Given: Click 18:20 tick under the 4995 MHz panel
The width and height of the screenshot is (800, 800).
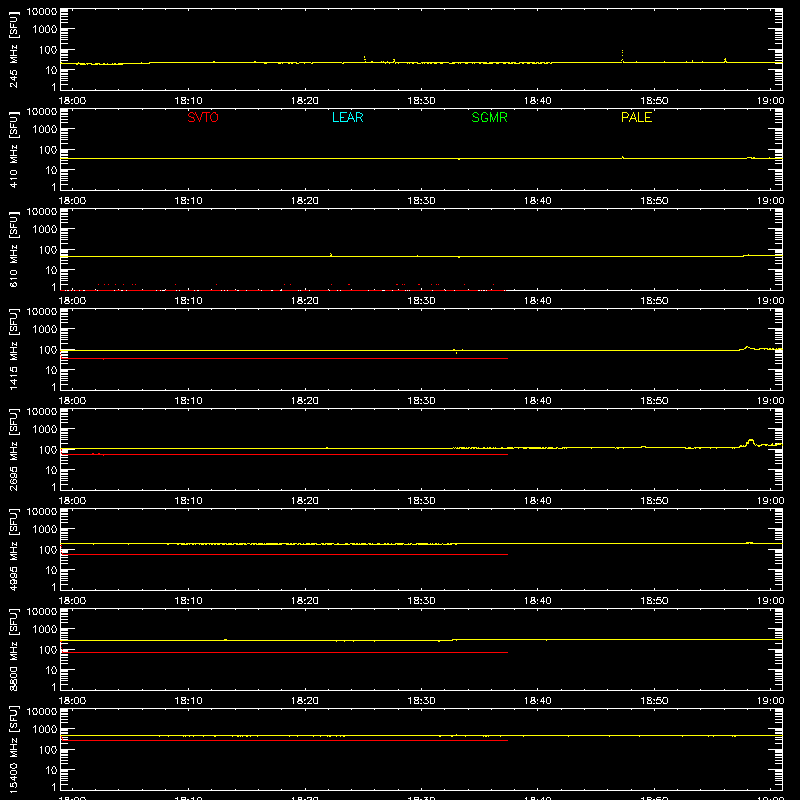Looking at the screenshot, I should pos(305,601).
